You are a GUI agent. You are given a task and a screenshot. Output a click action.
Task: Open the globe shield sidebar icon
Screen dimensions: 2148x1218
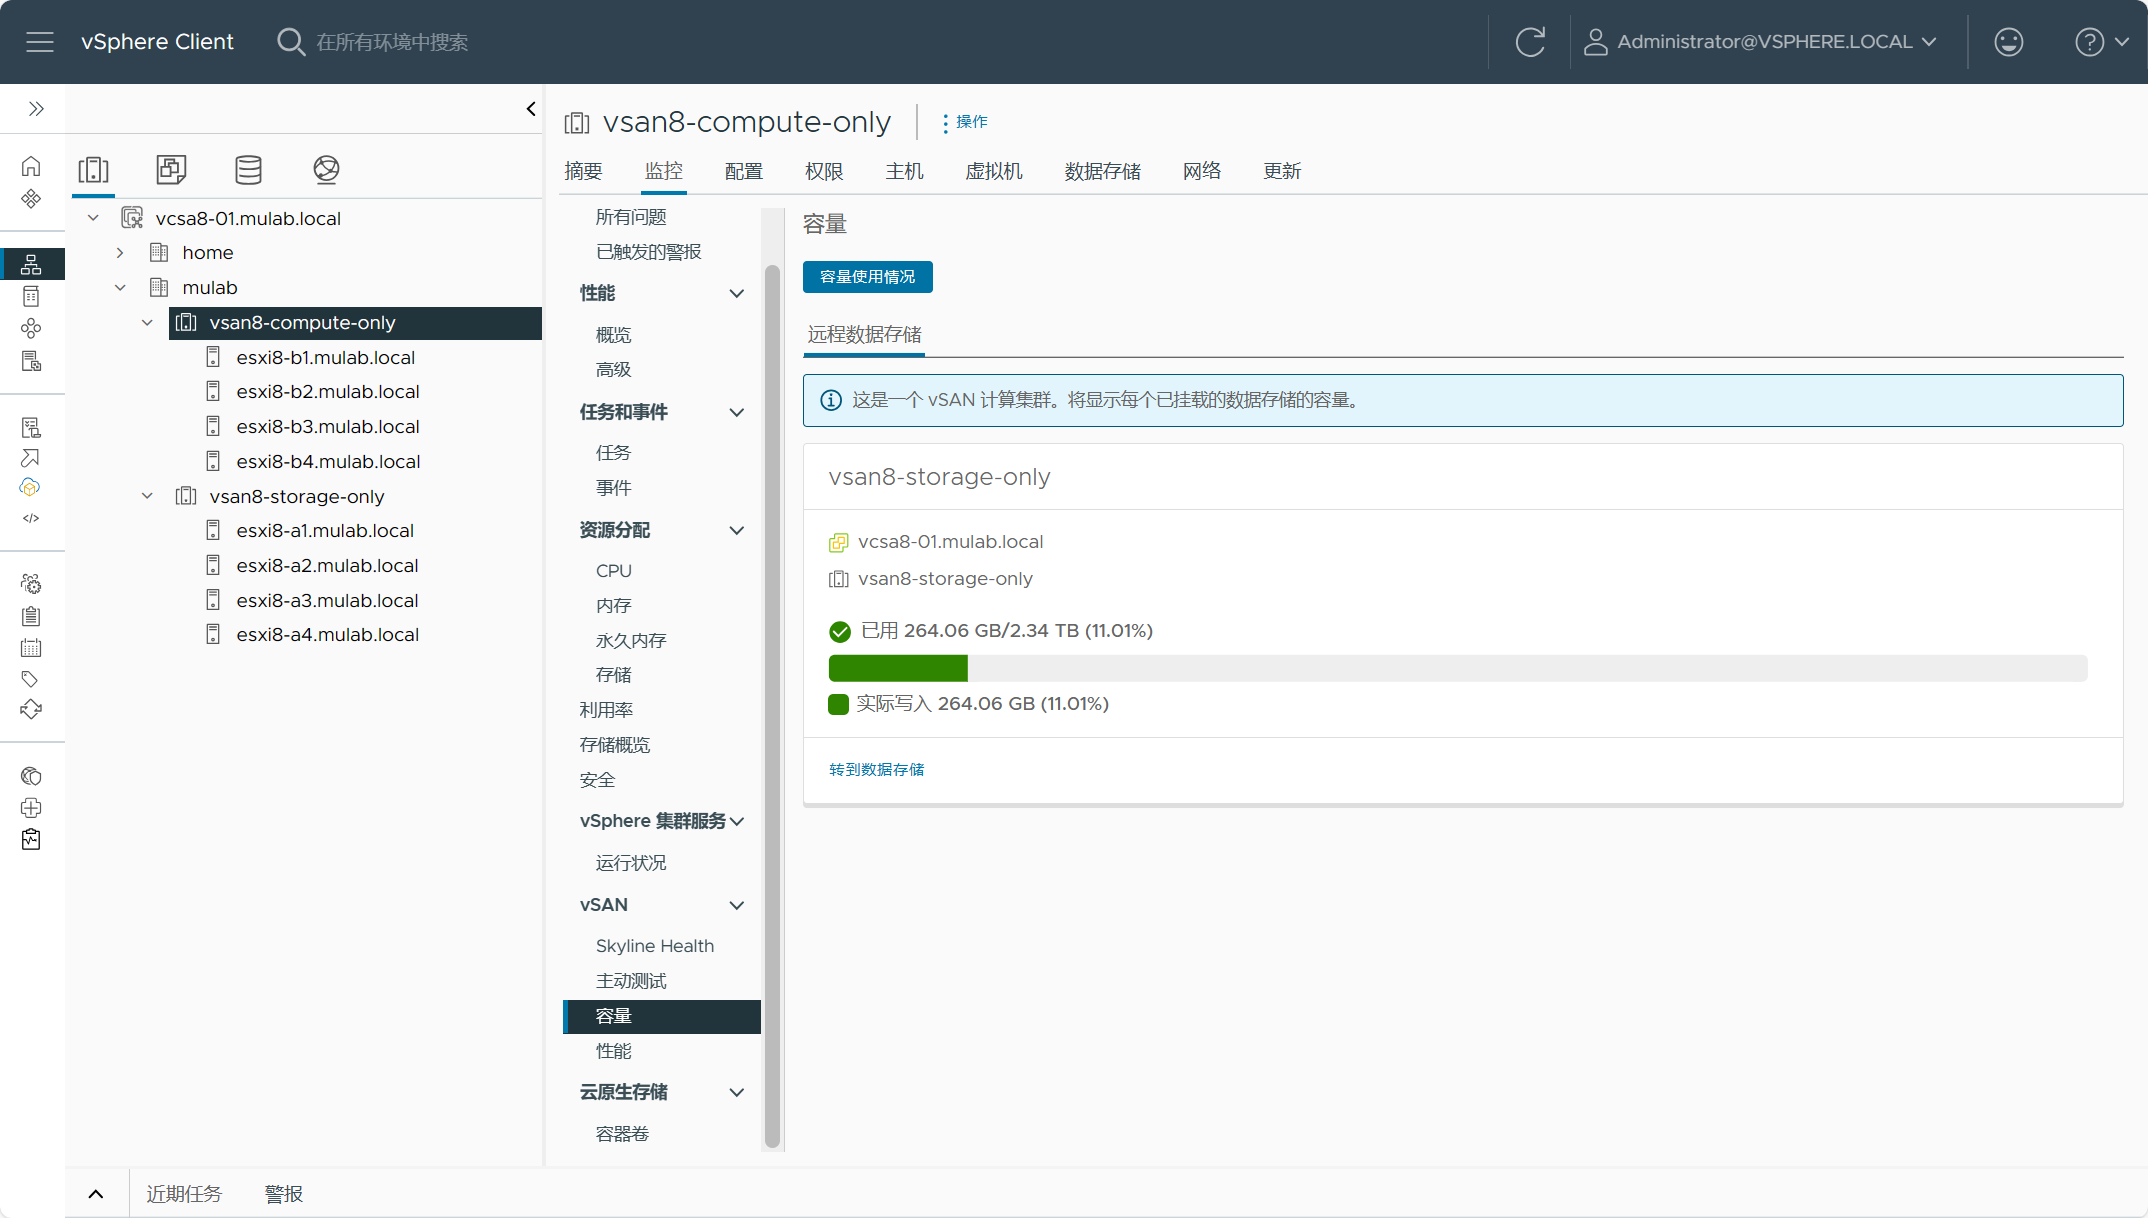pos(31,776)
